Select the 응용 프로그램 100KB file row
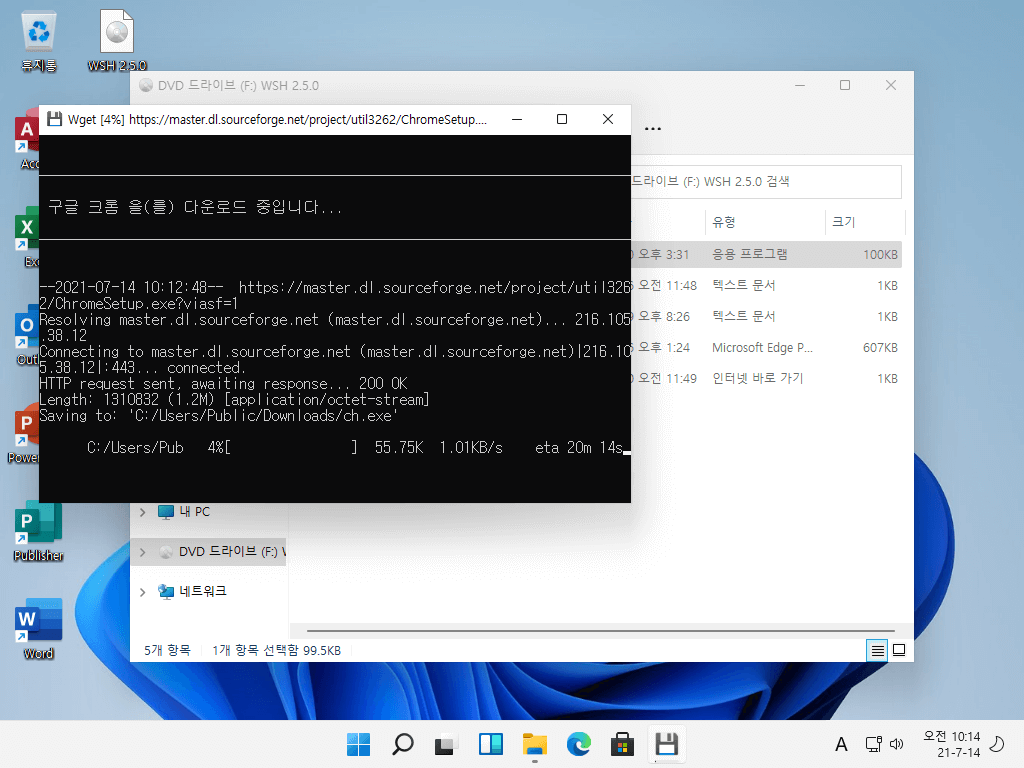This screenshot has width=1024, height=768. coord(766,255)
